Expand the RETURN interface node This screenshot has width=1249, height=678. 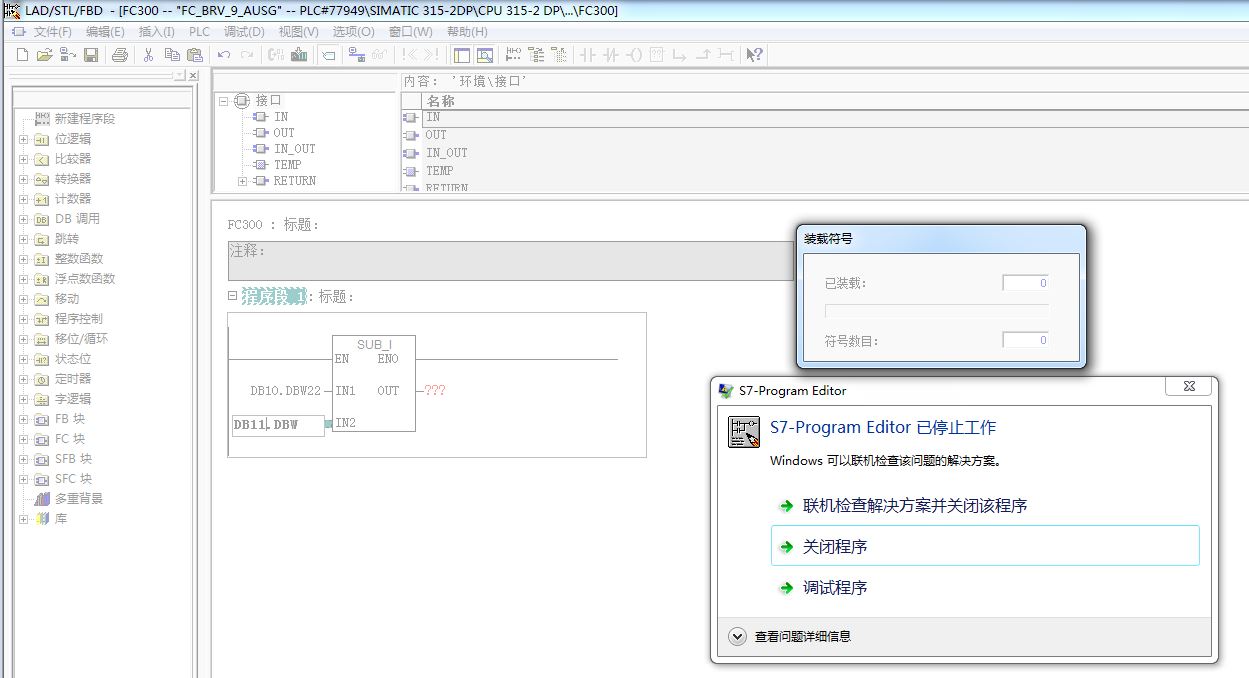tap(242, 181)
